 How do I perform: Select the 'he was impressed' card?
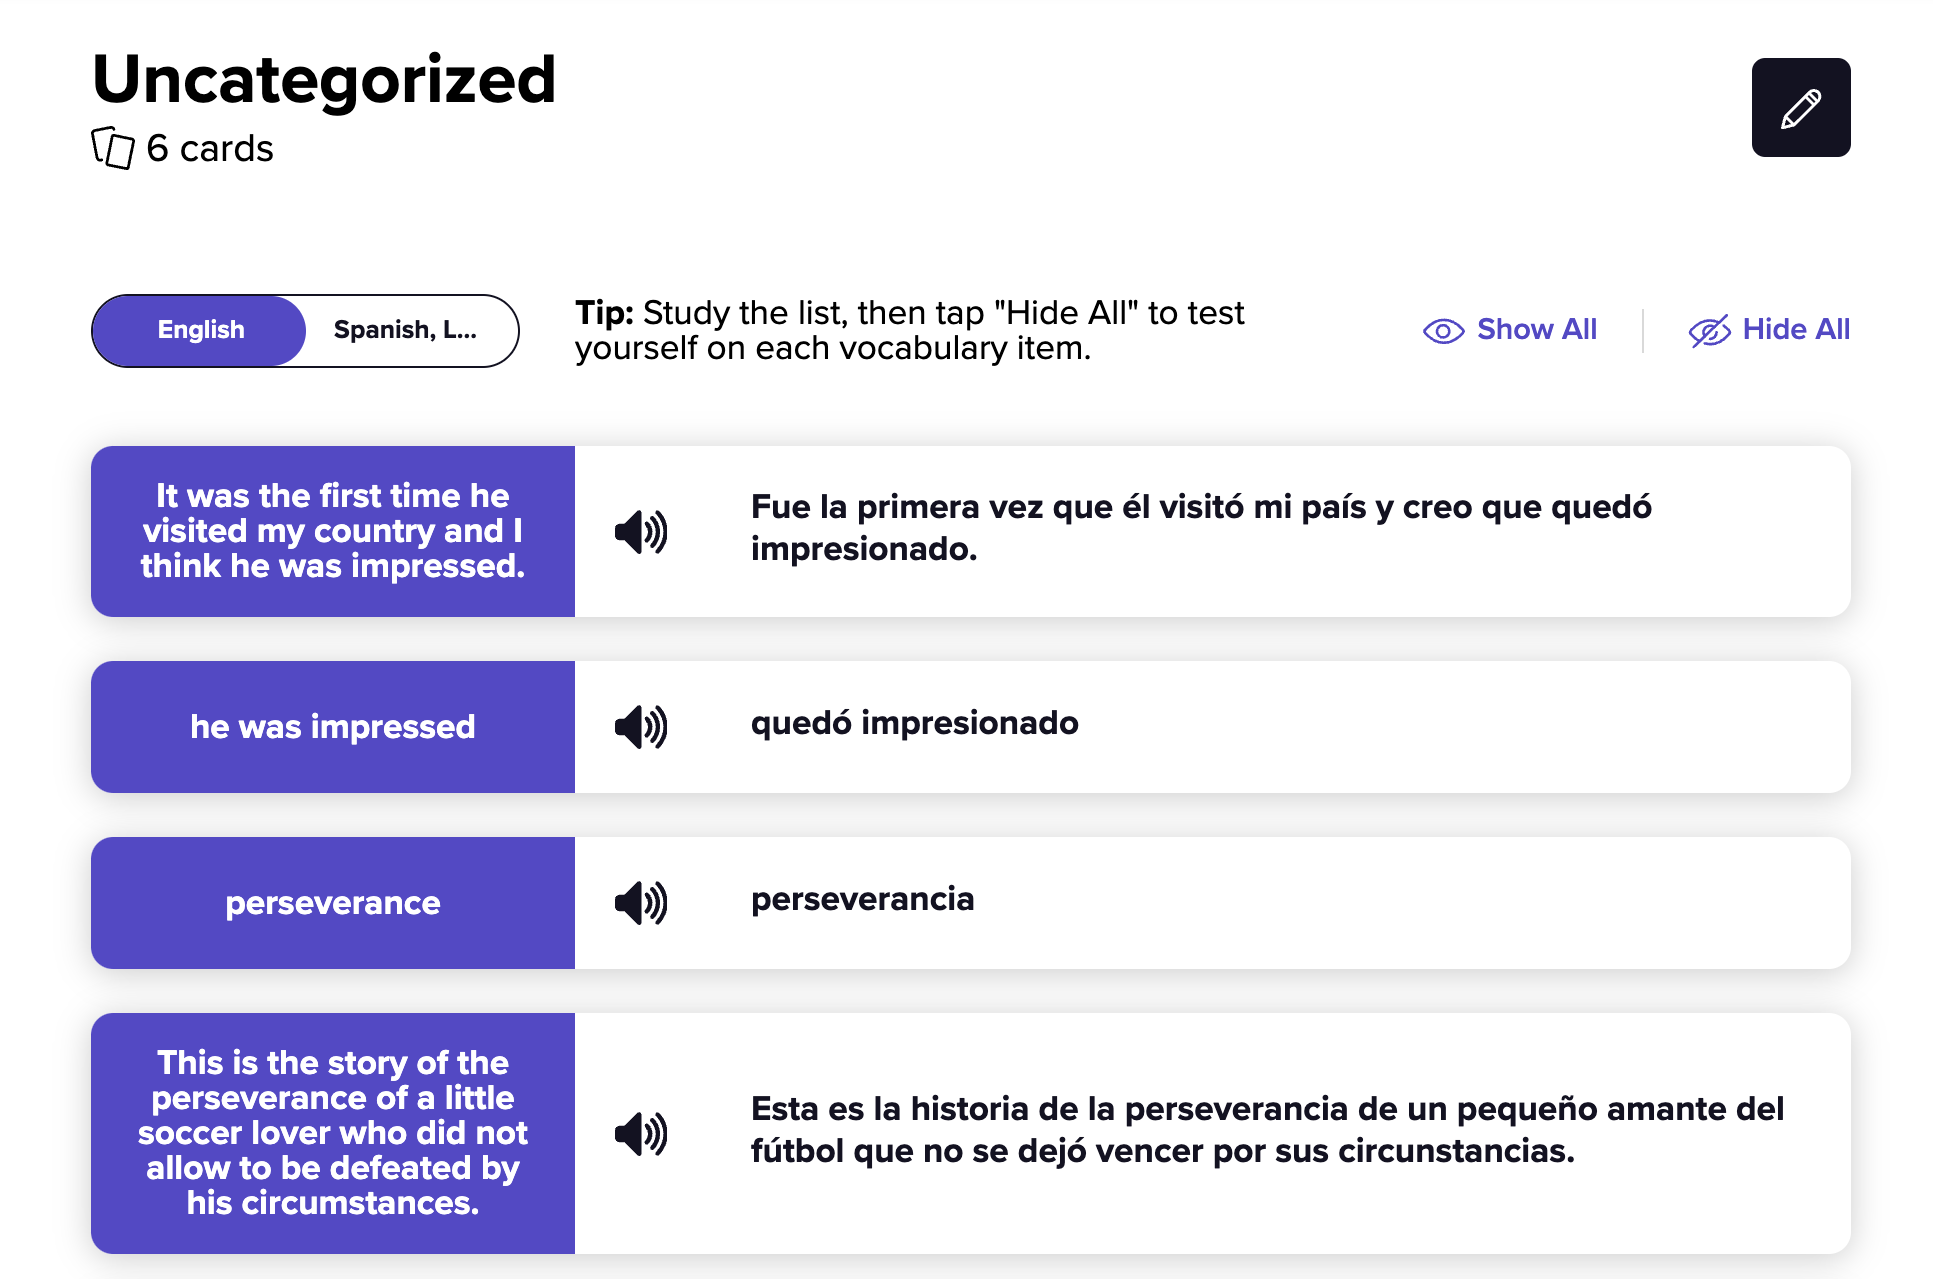333,727
